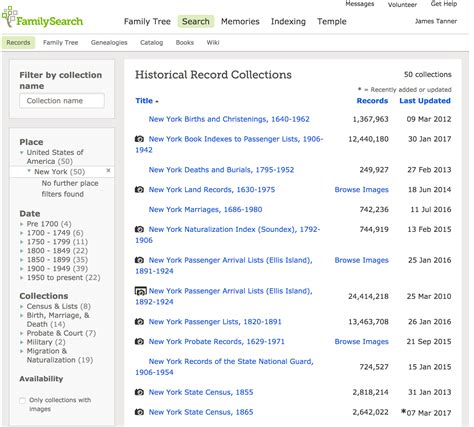Expand Census & Lists collections
Image resolution: width=474 pixels, height=427 pixels.
(22, 306)
